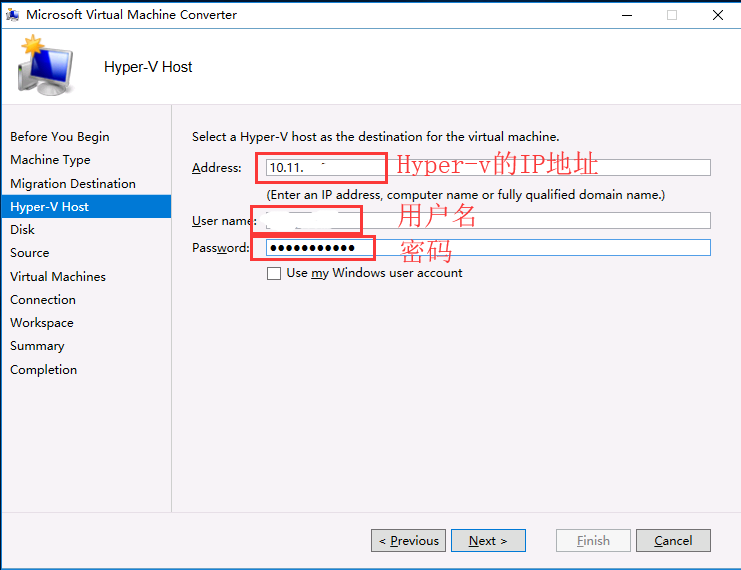
Task: Select the Workspace step
Action: (x=42, y=323)
